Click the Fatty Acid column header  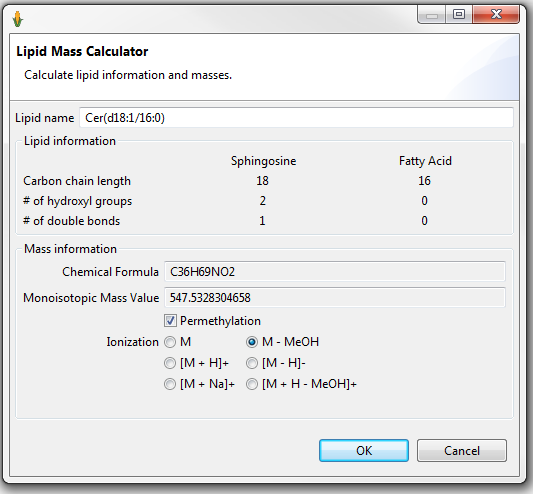(425, 161)
